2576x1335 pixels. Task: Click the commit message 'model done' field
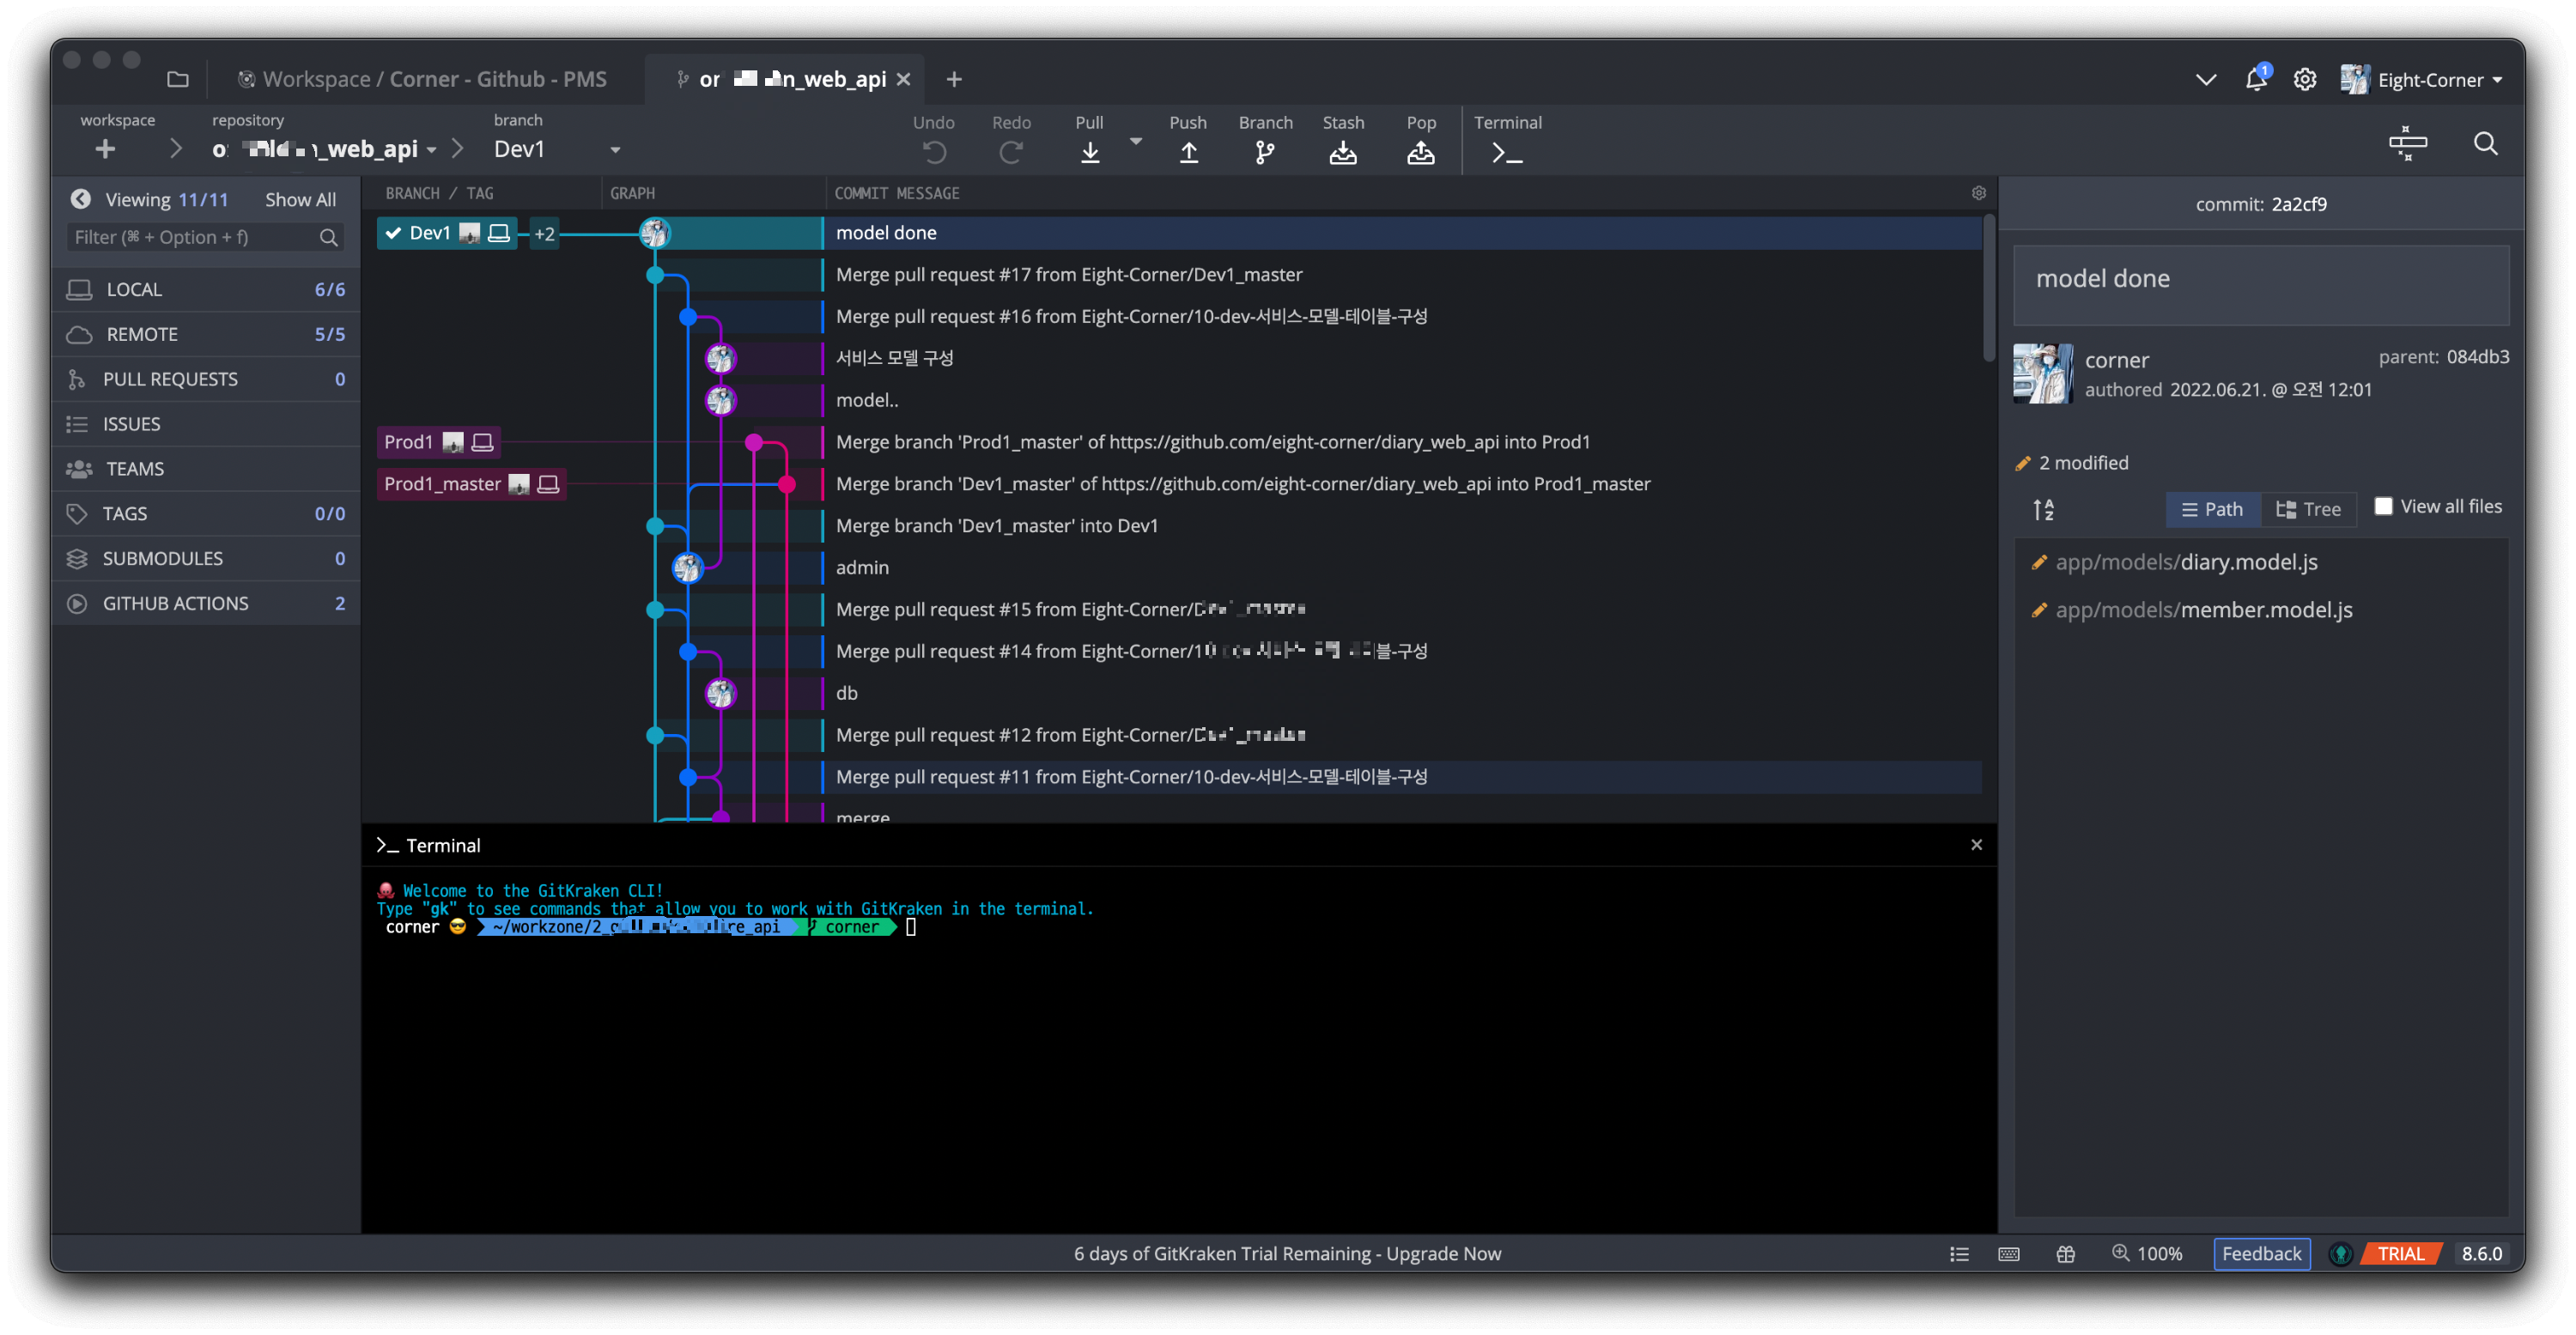[2260, 285]
